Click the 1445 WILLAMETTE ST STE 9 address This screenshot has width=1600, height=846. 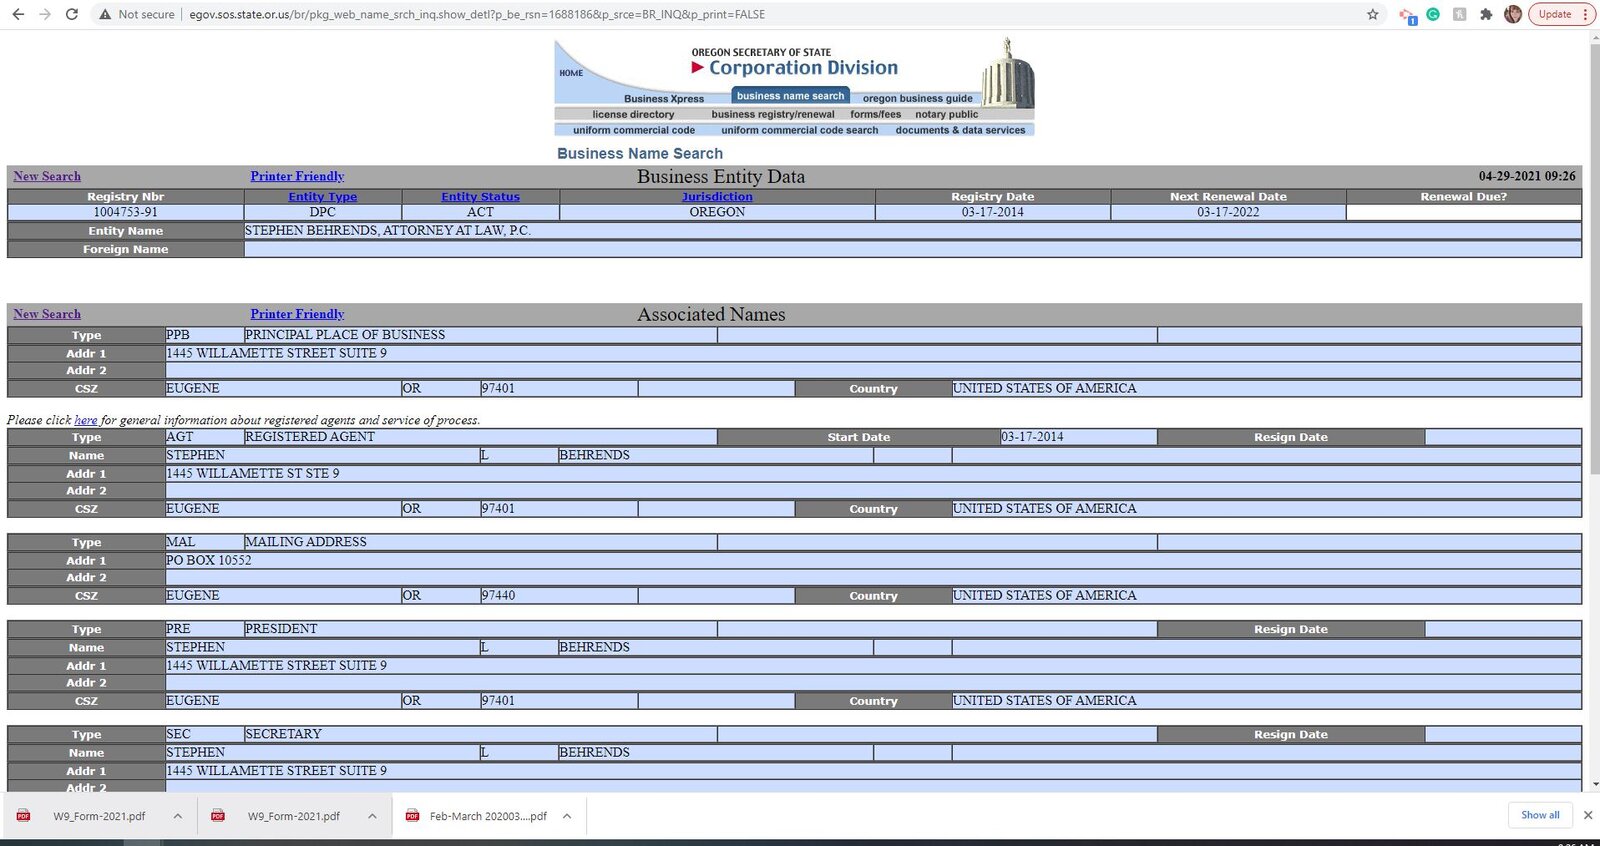(253, 473)
